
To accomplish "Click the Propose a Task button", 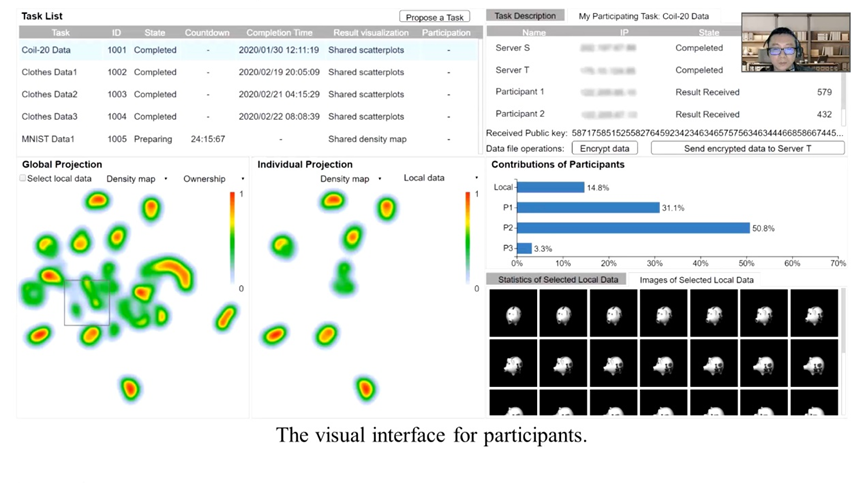I will coord(434,17).
